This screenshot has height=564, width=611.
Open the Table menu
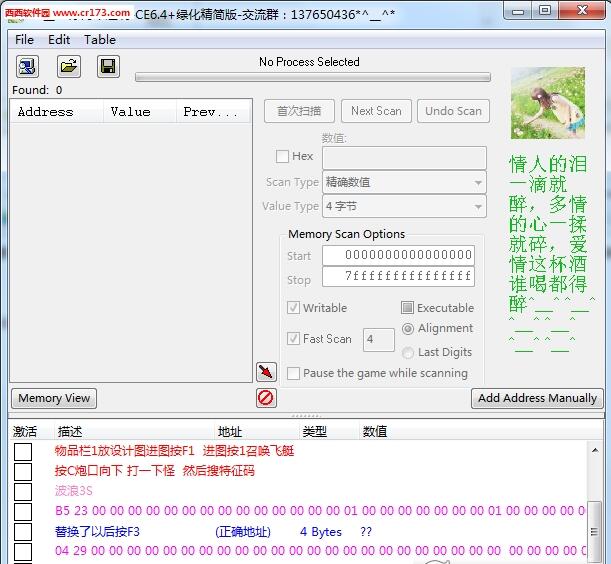tap(100, 40)
